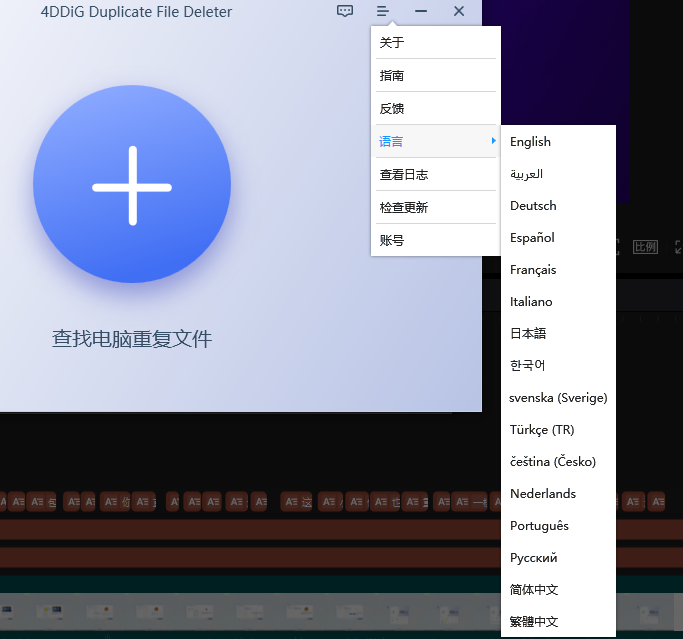Open the hamburger menu icon
Image resolution: width=683 pixels, height=639 pixels.
tap(382, 11)
